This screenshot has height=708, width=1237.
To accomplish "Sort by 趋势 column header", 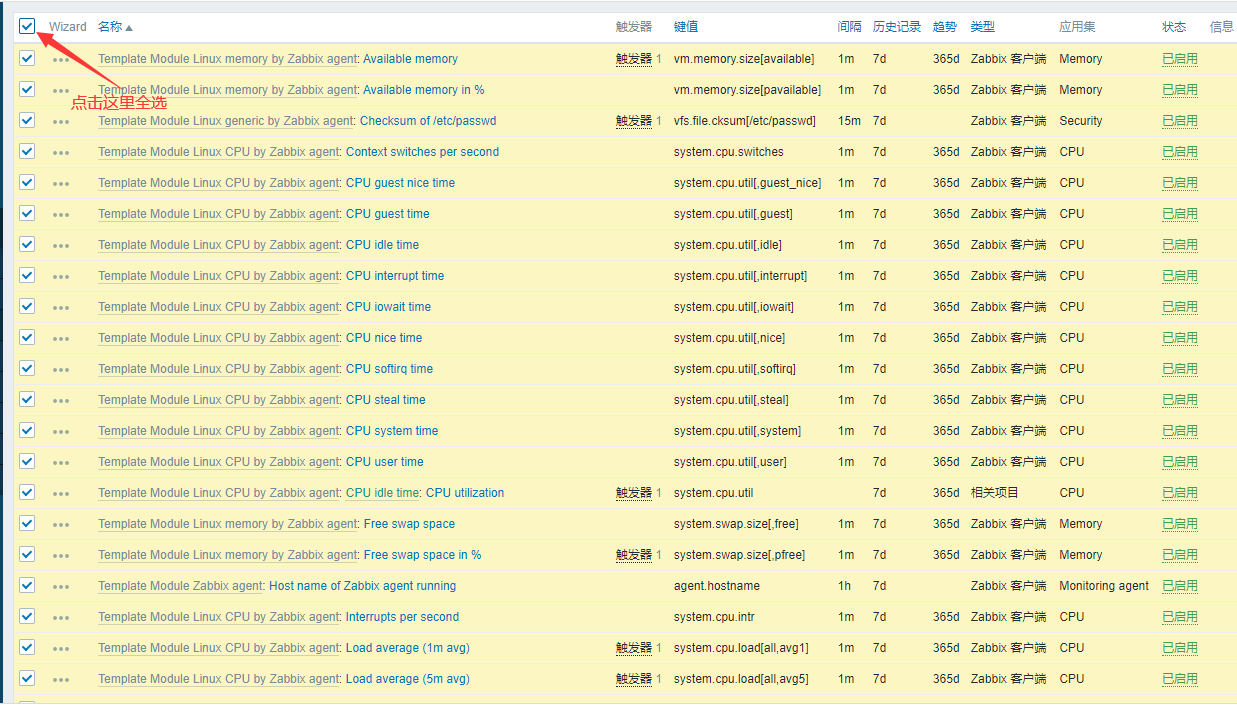I will pos(945,27).
